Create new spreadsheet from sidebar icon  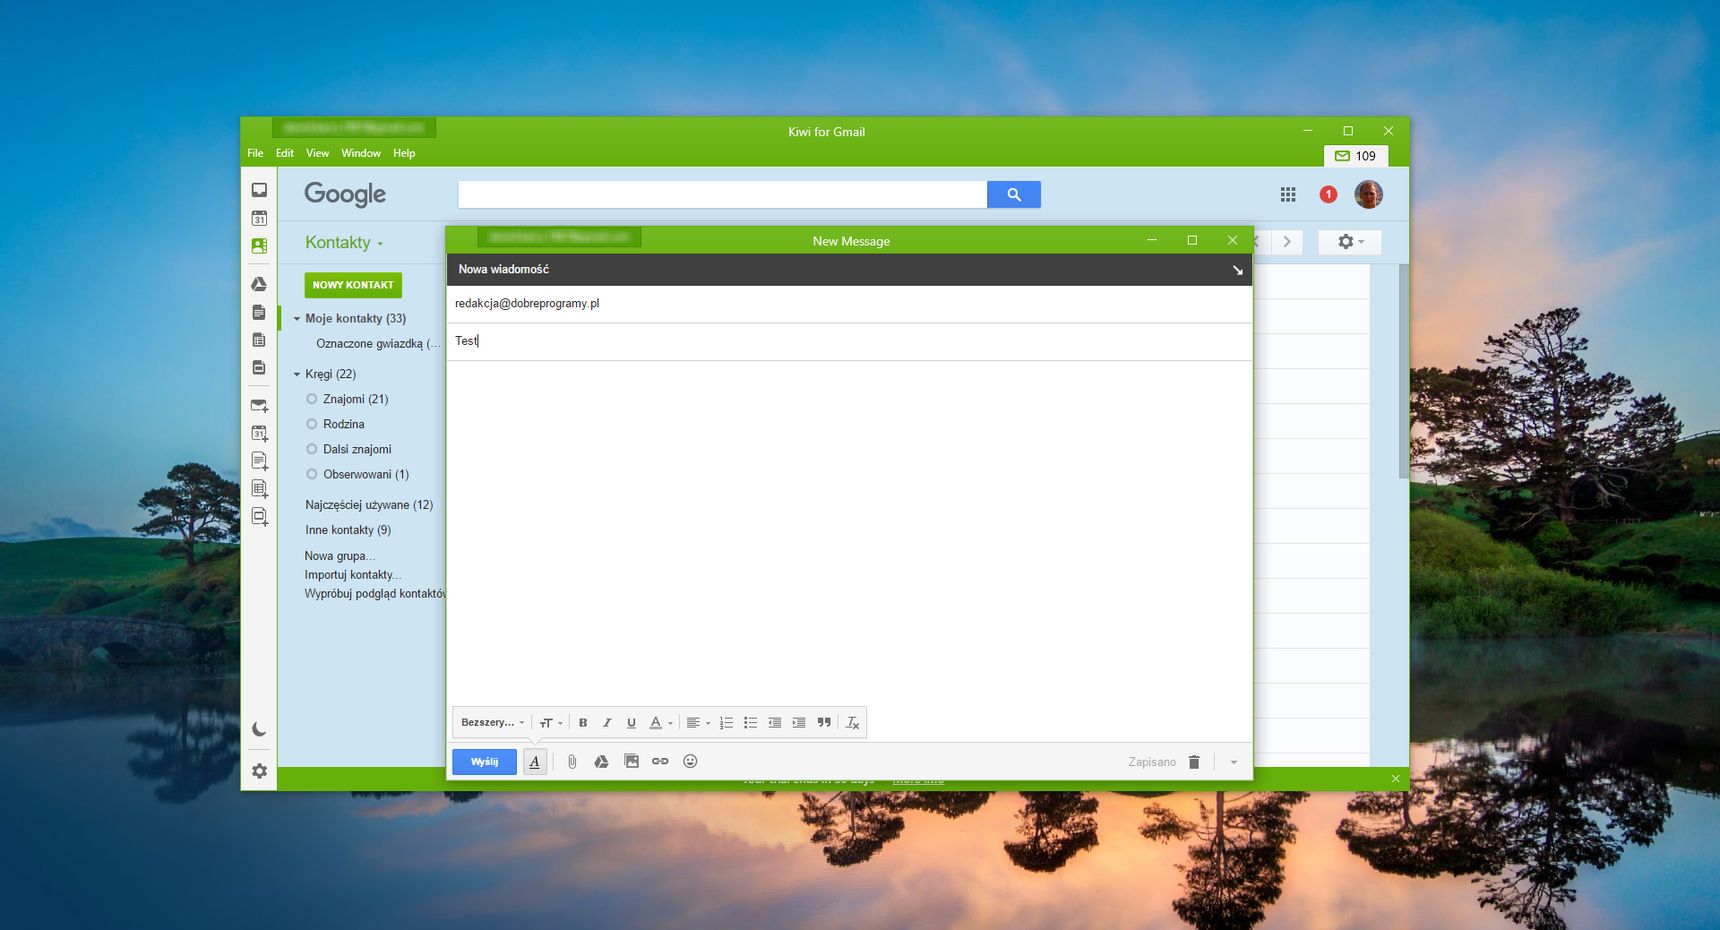pyautogui.click(x=259, y=489)
